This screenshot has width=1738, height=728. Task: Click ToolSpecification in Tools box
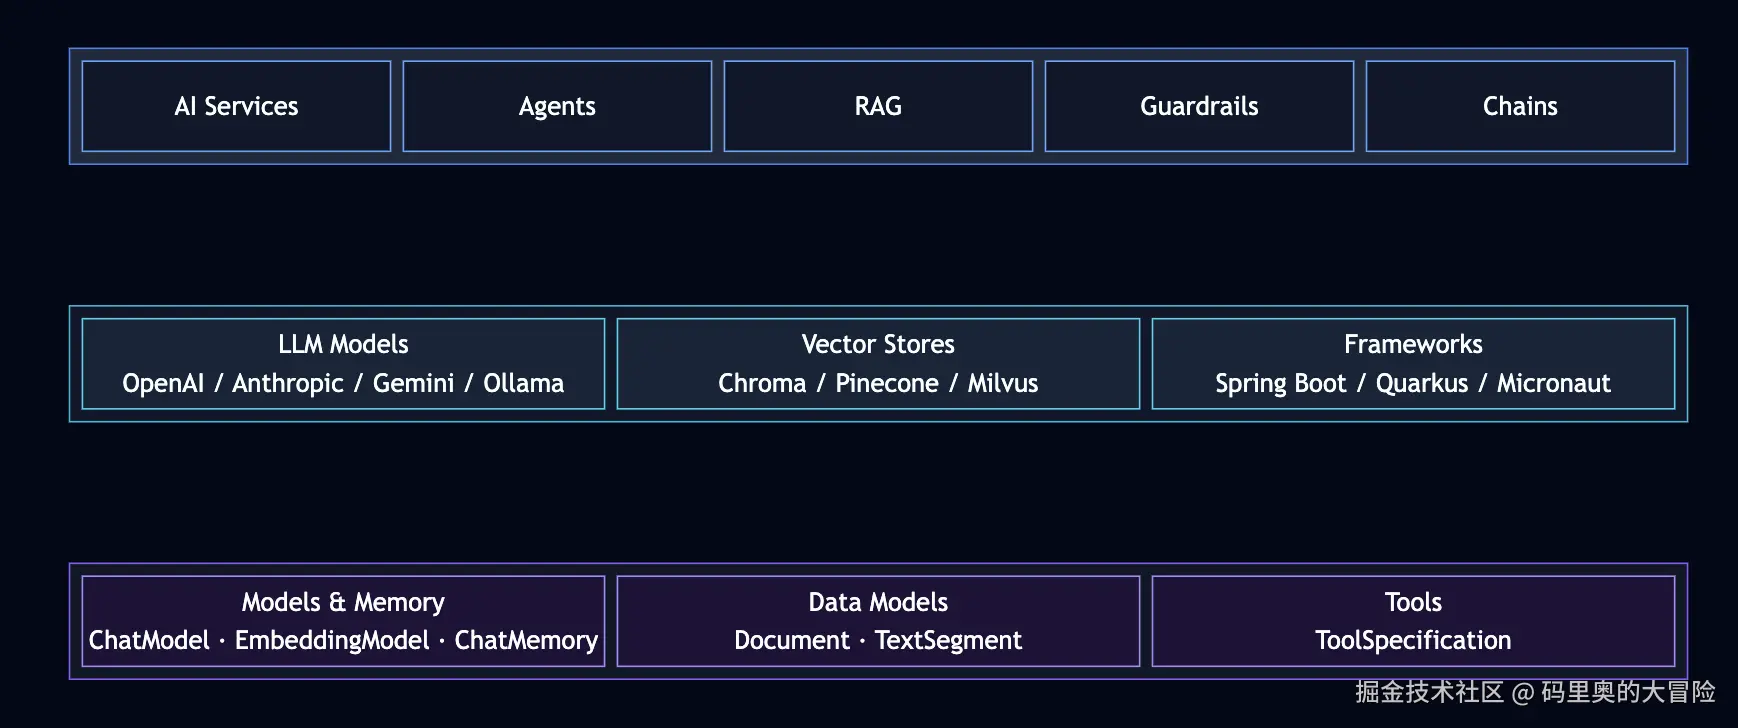1413,641
